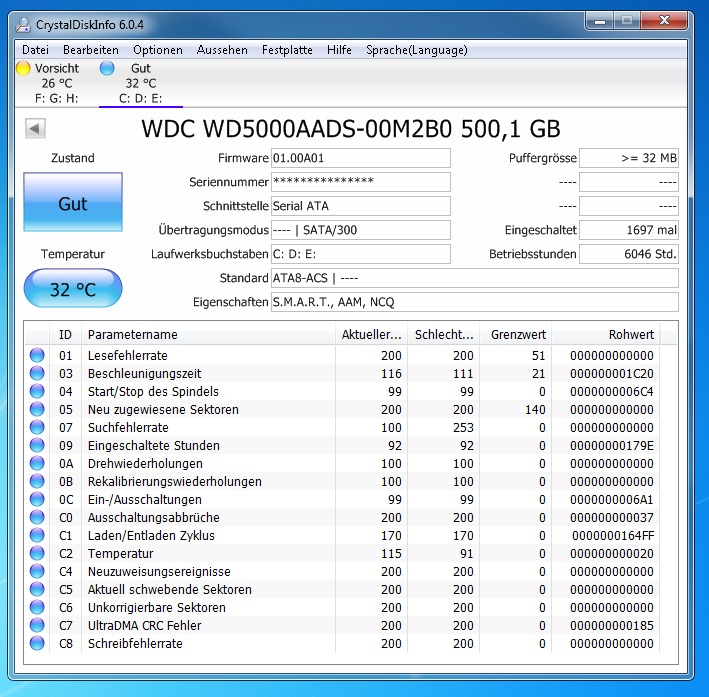The width and height of the screenshot is (709, 697).
Task: Click the Aktueller... column header
Action: point(371,334)
